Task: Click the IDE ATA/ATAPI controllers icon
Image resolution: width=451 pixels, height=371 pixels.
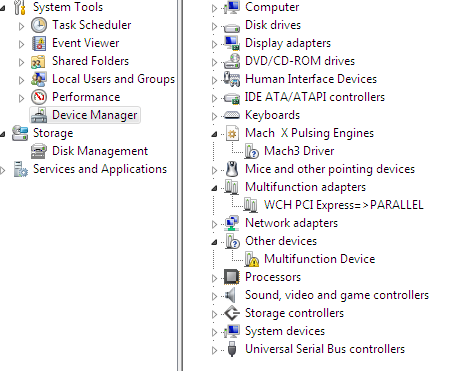Action: pos(232,98)
